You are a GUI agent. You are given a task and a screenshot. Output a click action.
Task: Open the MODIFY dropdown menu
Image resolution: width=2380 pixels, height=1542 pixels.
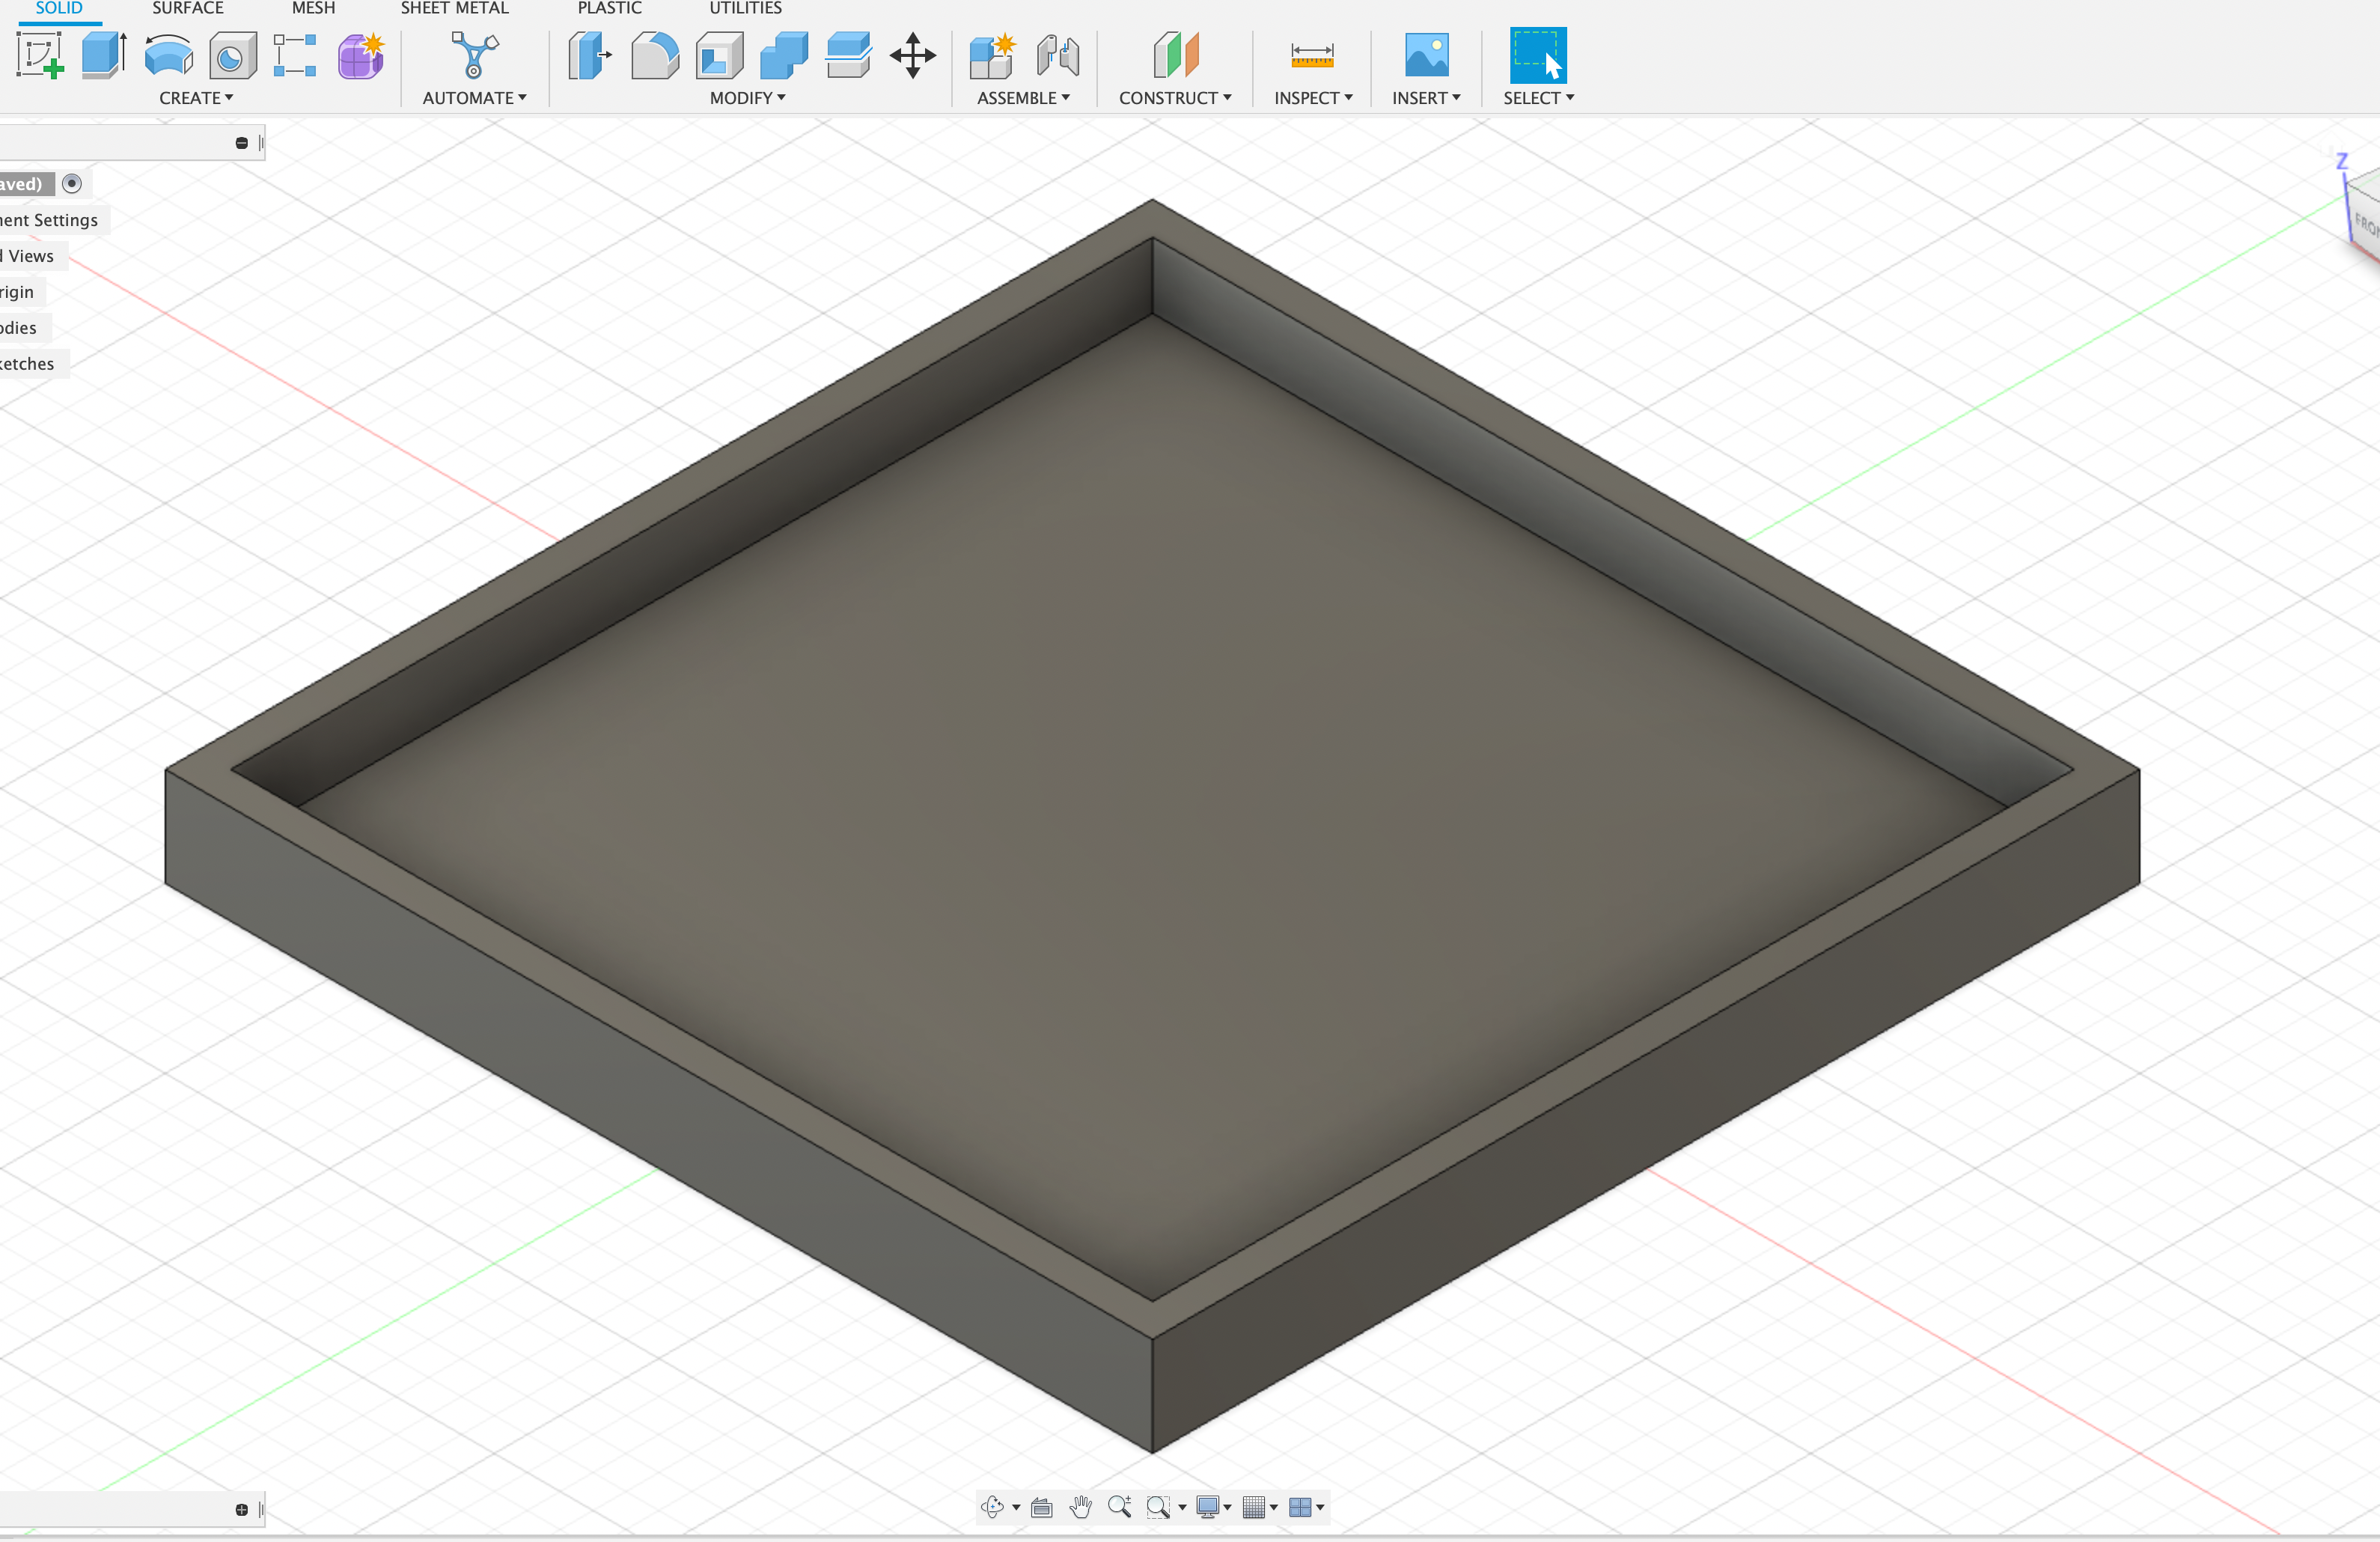coord(747,98)
